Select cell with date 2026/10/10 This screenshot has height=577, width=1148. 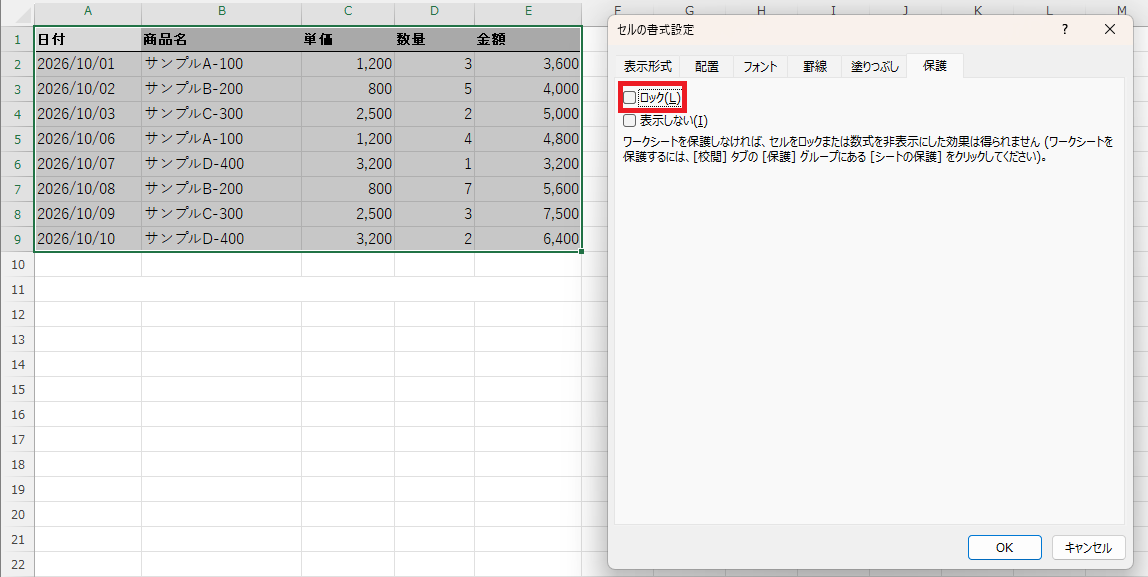pos(88,239)
